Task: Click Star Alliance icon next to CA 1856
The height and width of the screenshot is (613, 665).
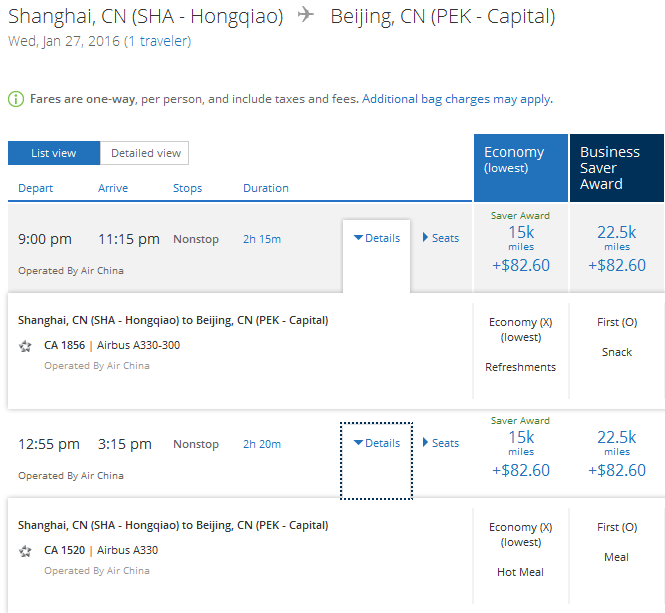Action: click(26, 346)
